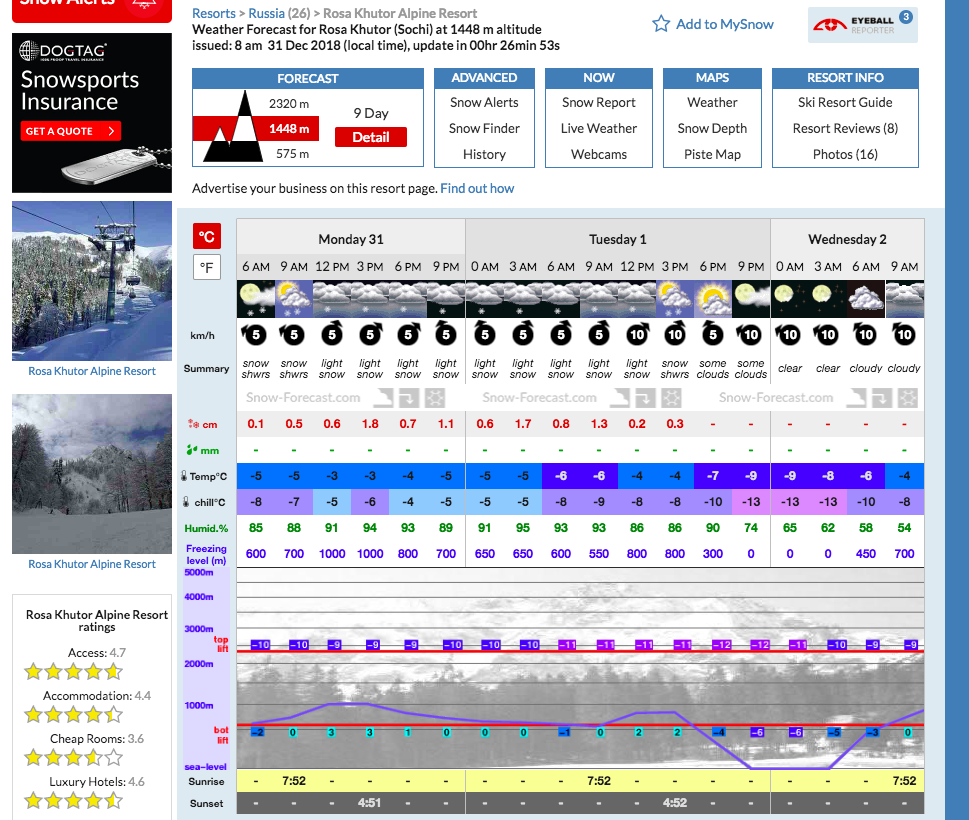
Task: Open Resort Reviews (8) link
Action: pyautogui.click(x=845, y=129)
